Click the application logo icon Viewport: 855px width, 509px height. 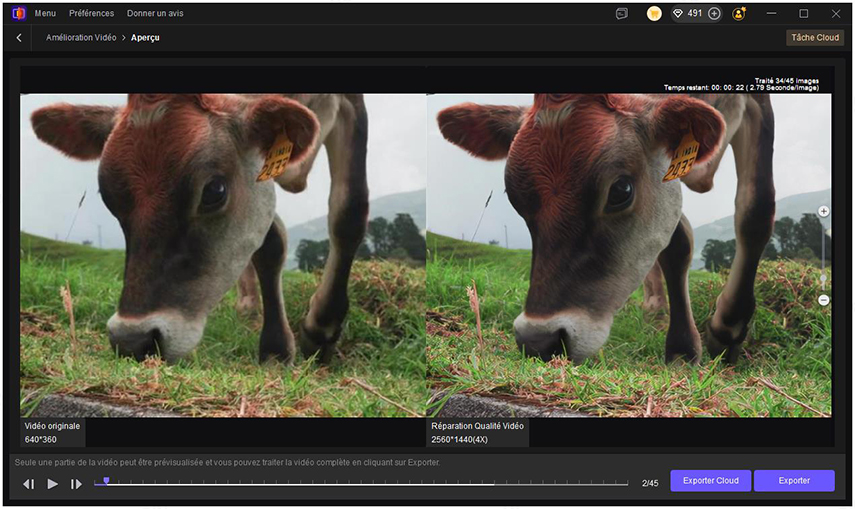[x=19, y=13]
